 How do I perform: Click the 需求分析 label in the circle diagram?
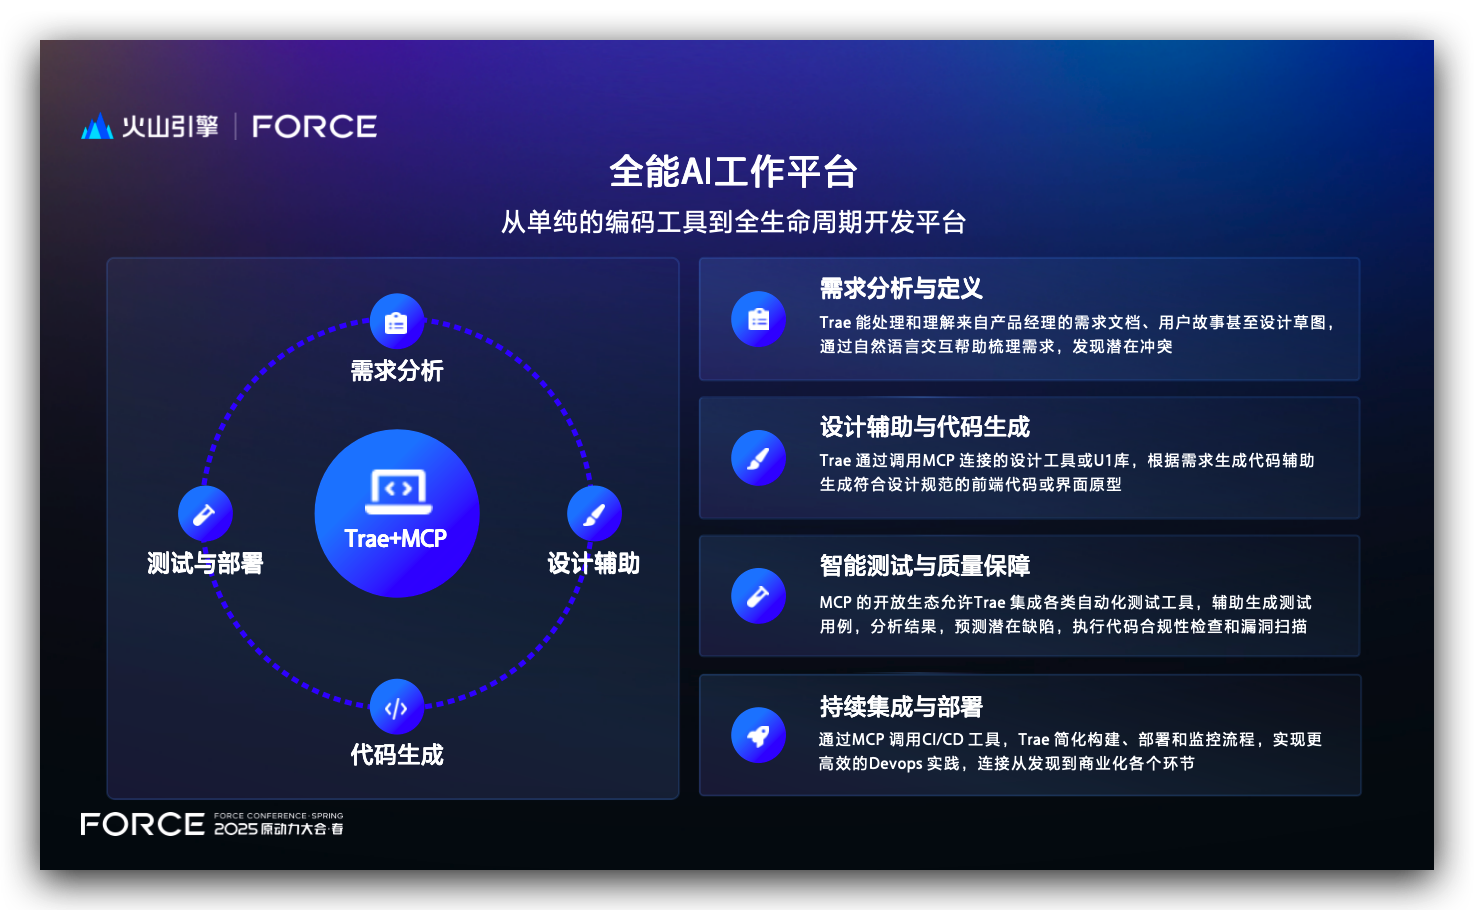pos(397,371)
